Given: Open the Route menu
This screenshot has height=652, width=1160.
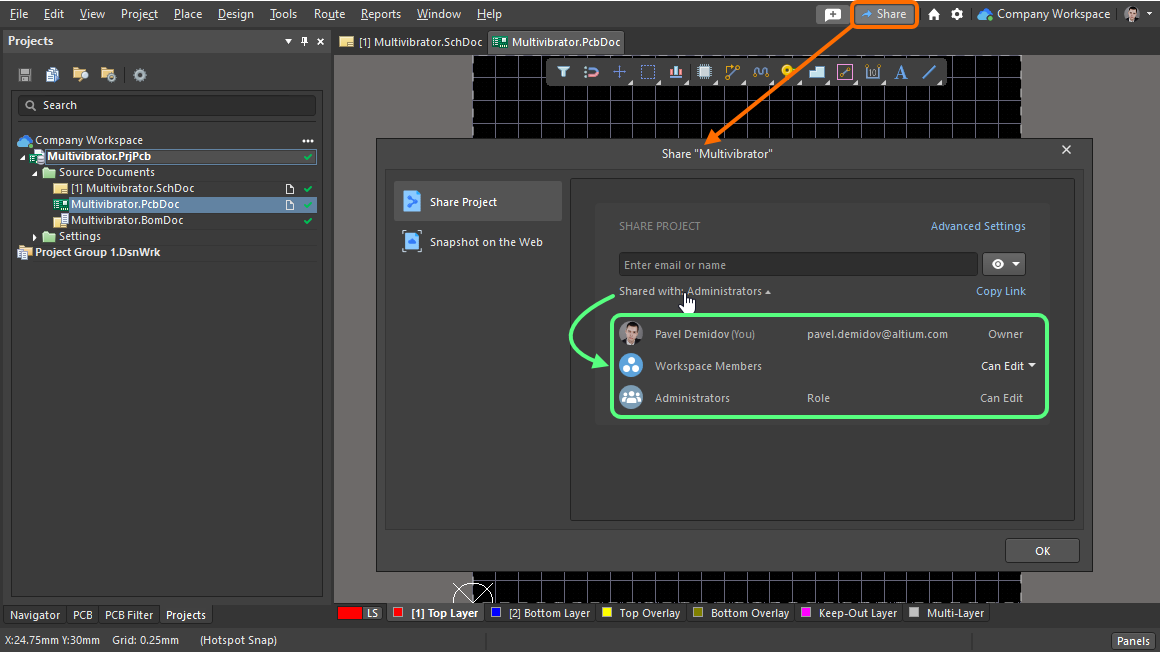Looking at the screenshot, I should click(329, 14).
